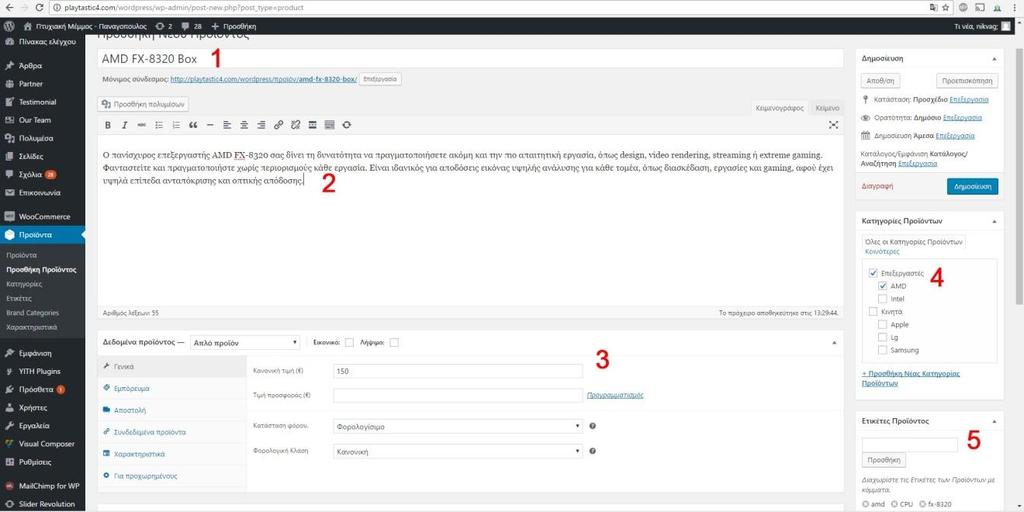Check the Intel category checkbox

(x=883, y=298)
